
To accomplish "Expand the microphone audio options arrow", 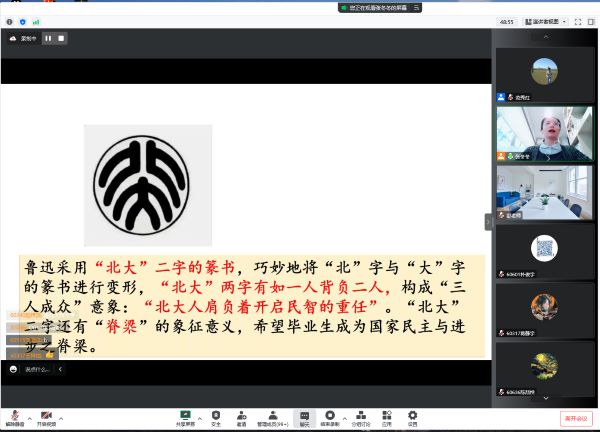I will 29,416.
